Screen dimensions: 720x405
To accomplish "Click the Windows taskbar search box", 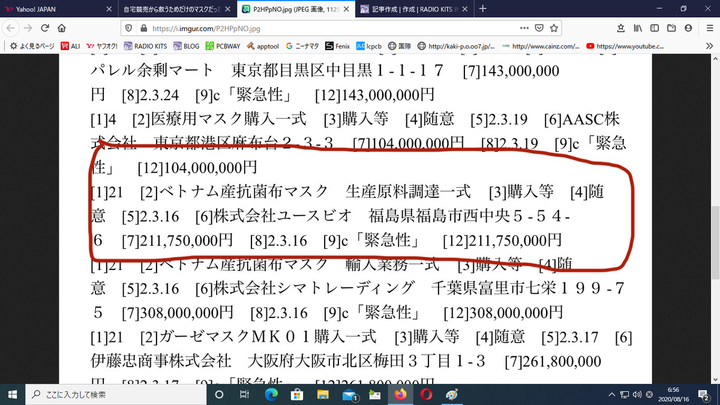I will (x=110, y=393).
